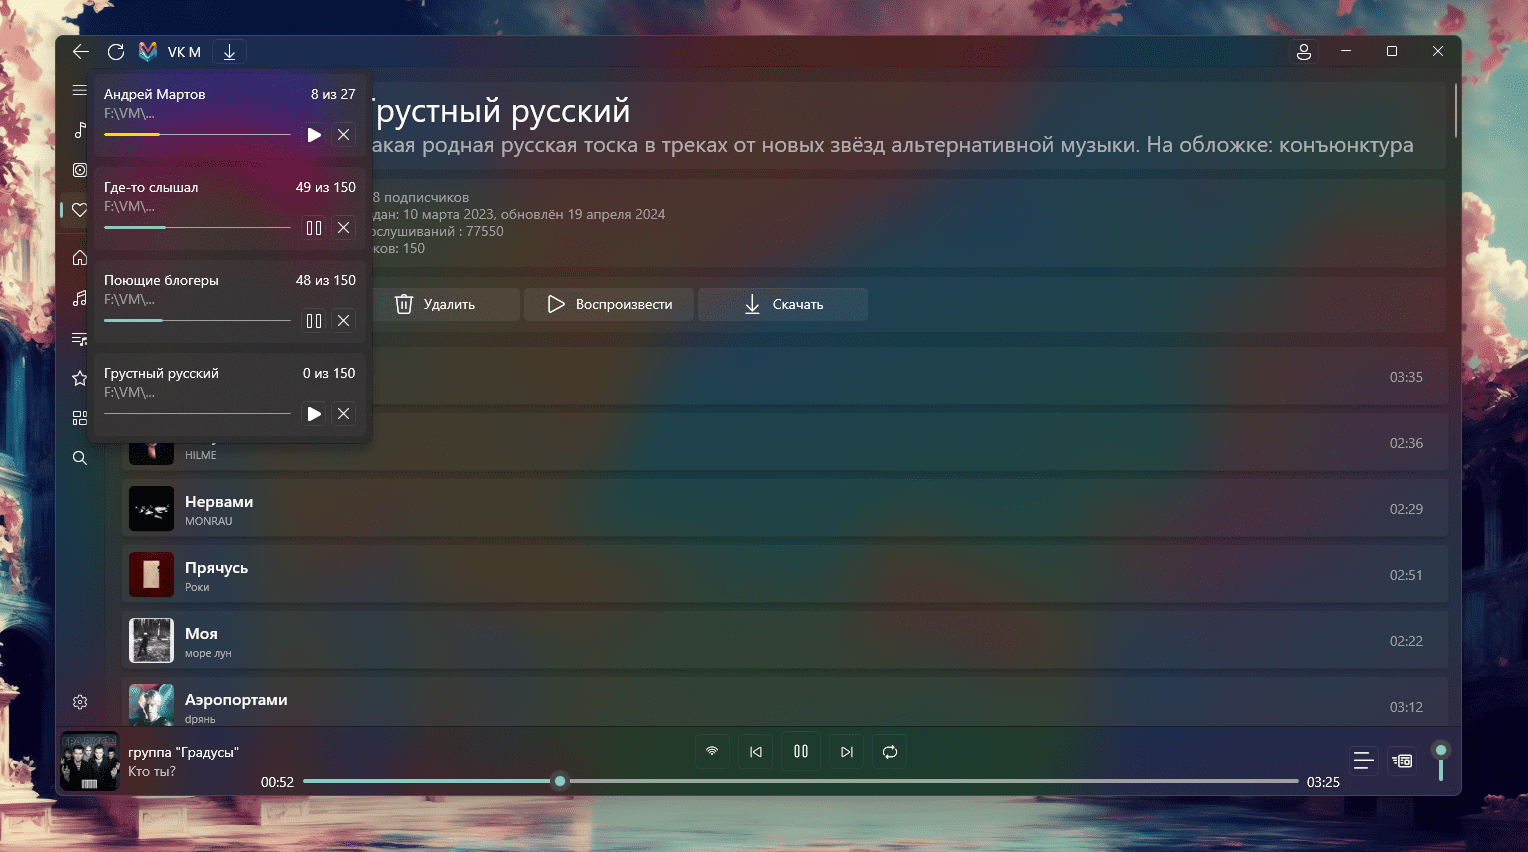
Task: Cancel the Где-то слышал download
Action: [343, 227]
